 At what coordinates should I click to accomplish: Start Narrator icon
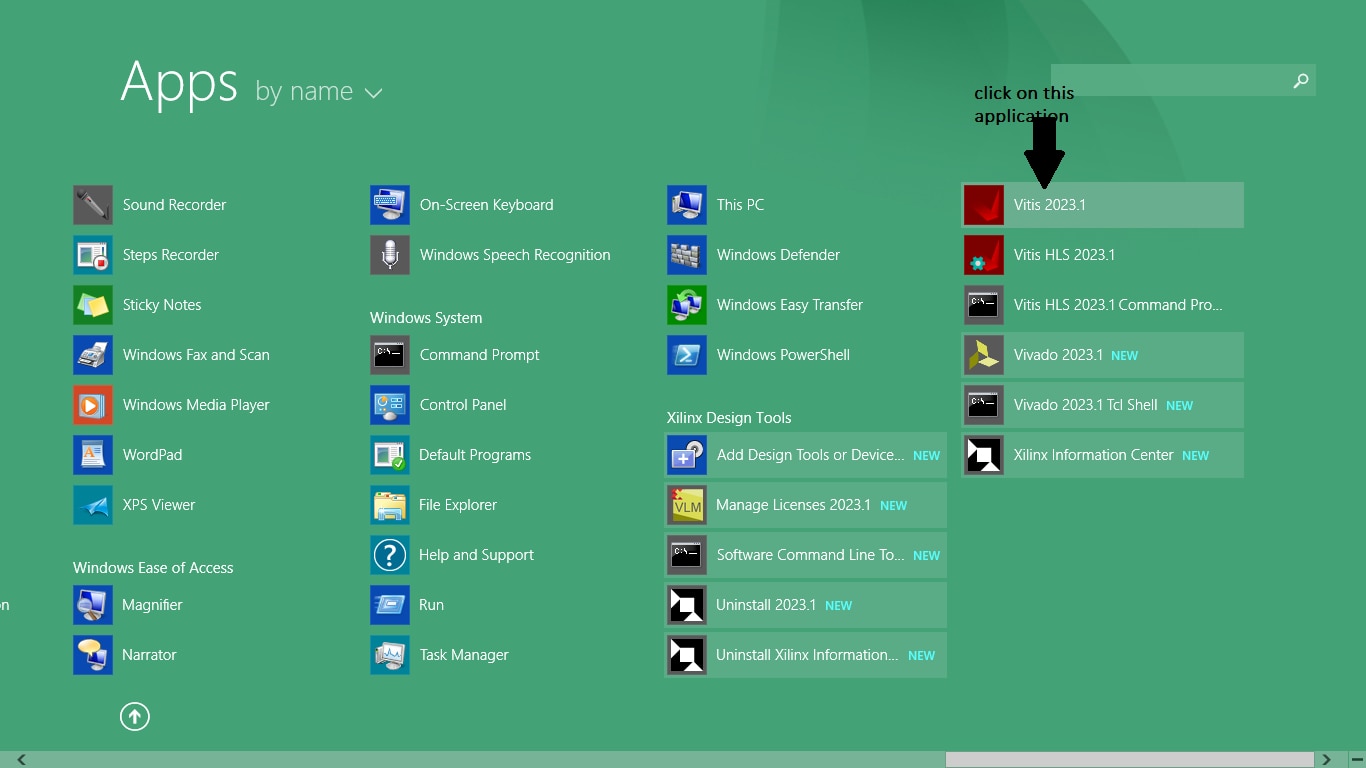(x=93, y=655)
